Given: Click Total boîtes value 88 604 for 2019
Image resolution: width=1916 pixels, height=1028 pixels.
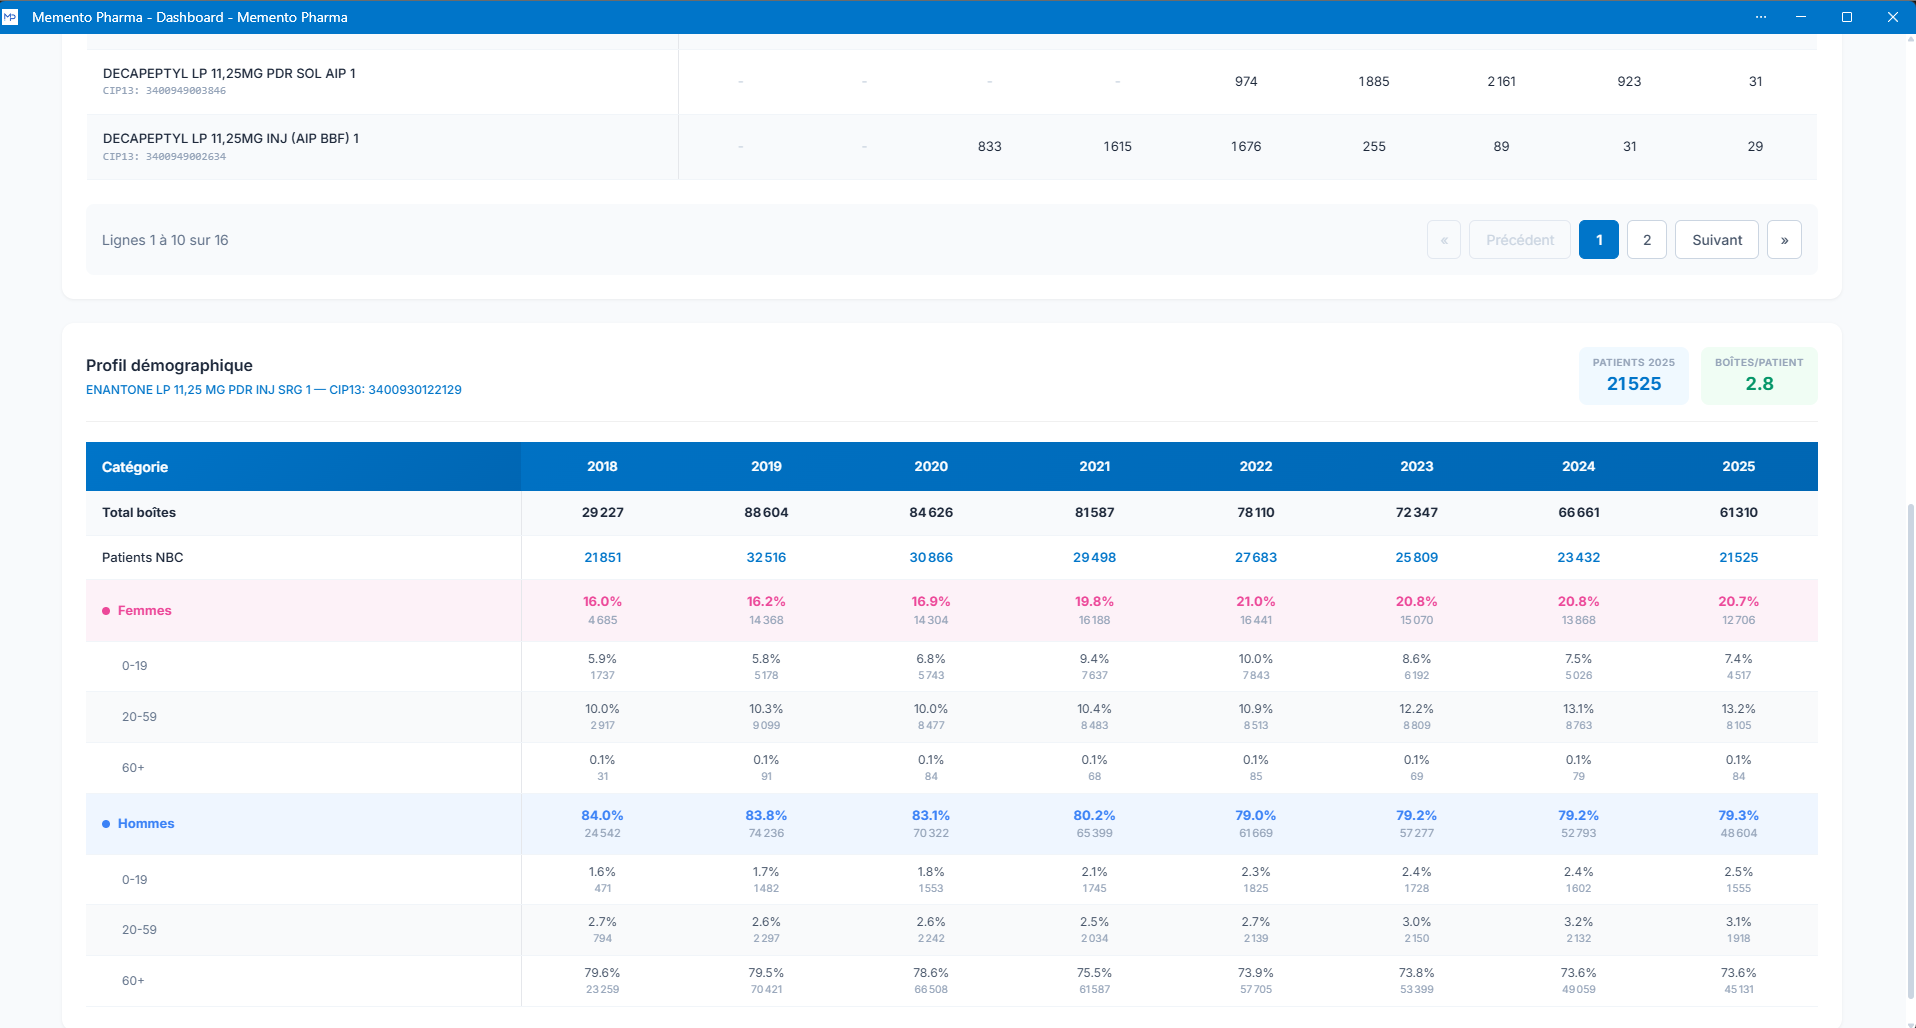Looking at the screenshot, I should pos(766,513).
